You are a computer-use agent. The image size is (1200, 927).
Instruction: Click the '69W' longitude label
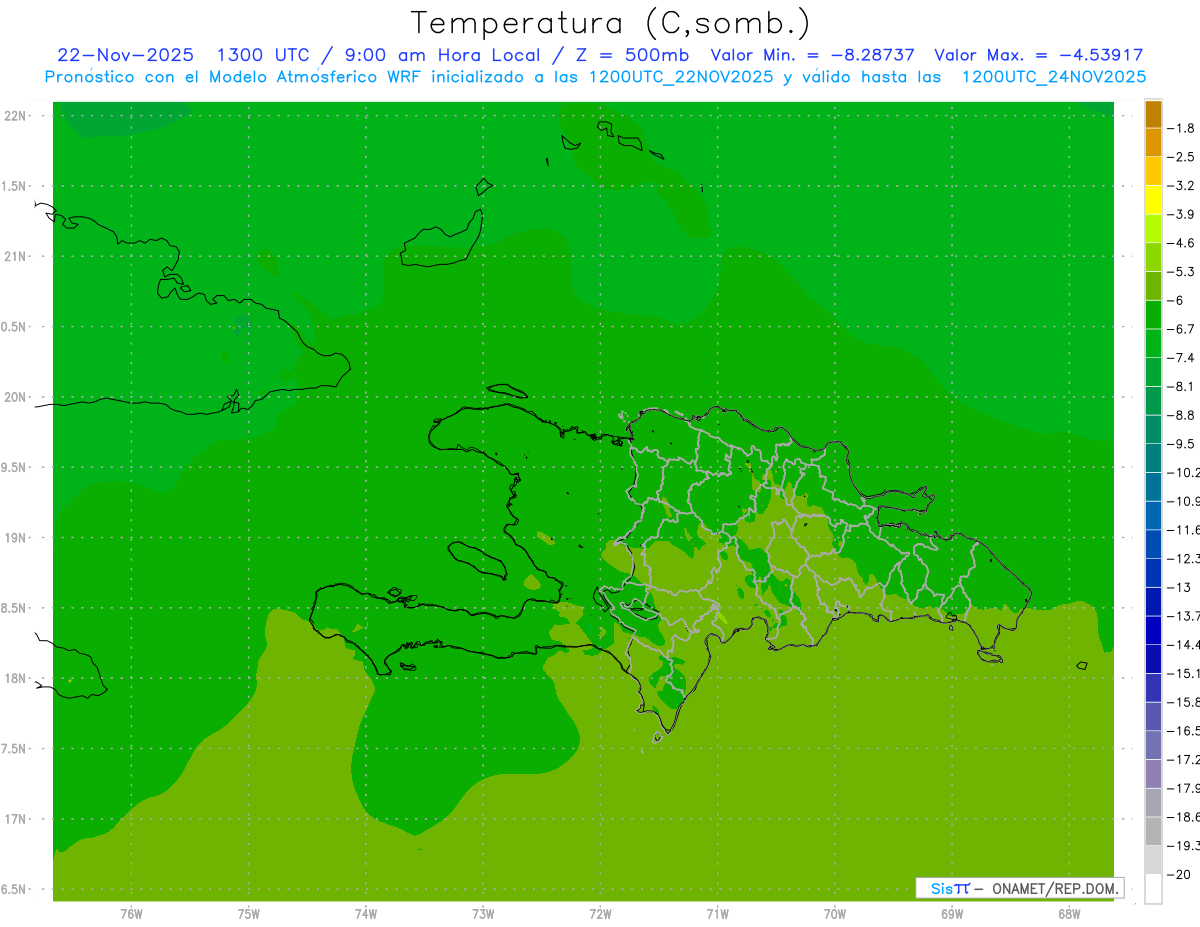pos(951,913)
